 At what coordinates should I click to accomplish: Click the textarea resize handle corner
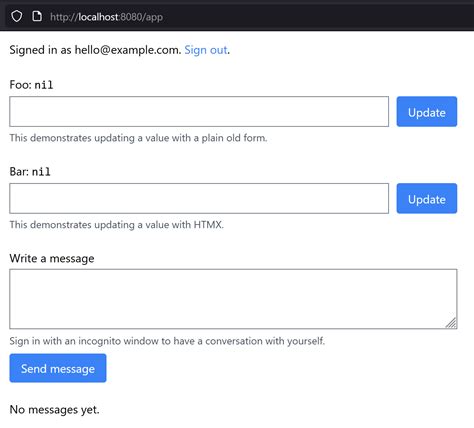click(451, 323)
